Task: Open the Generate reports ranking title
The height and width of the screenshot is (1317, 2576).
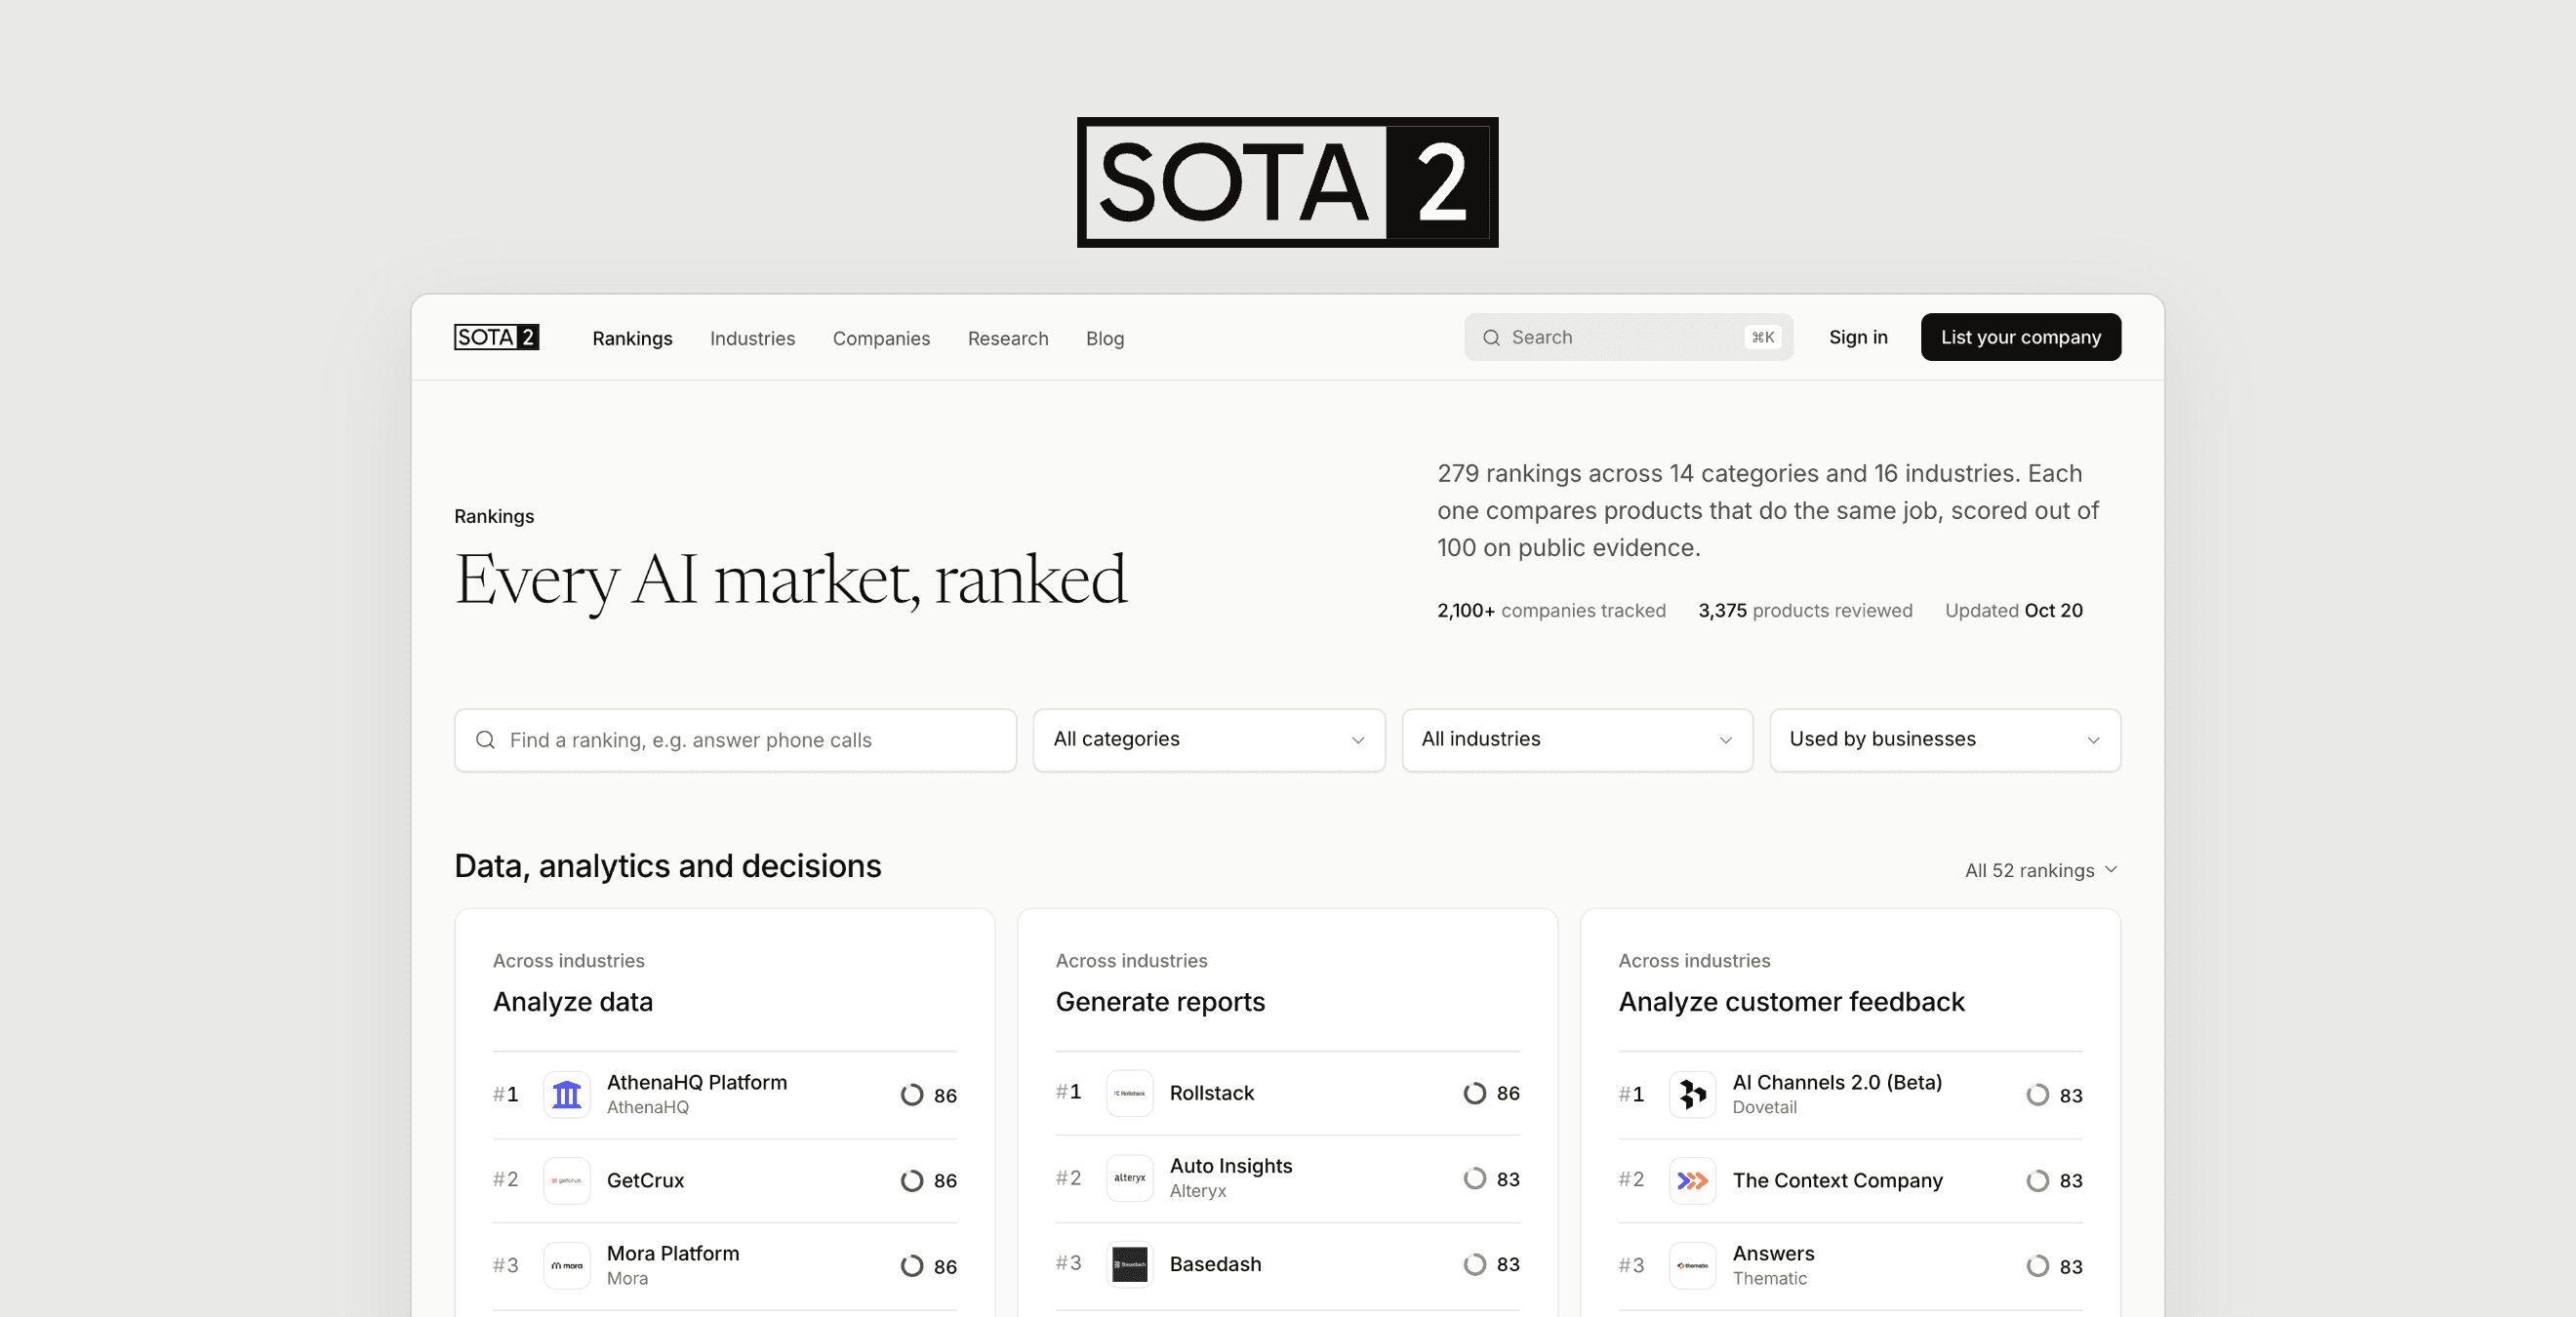Action: [1160, 1002]
